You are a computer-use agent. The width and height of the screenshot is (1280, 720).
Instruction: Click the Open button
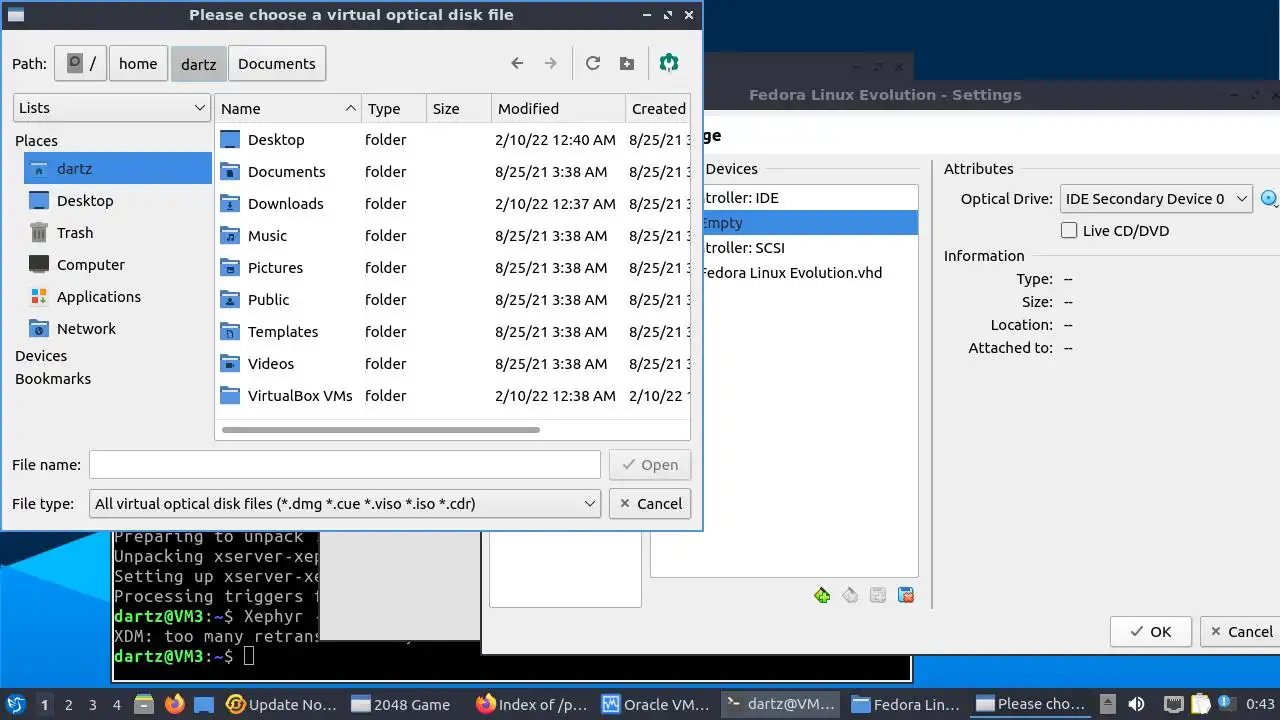pyautogui.click(x=650, y=464)
